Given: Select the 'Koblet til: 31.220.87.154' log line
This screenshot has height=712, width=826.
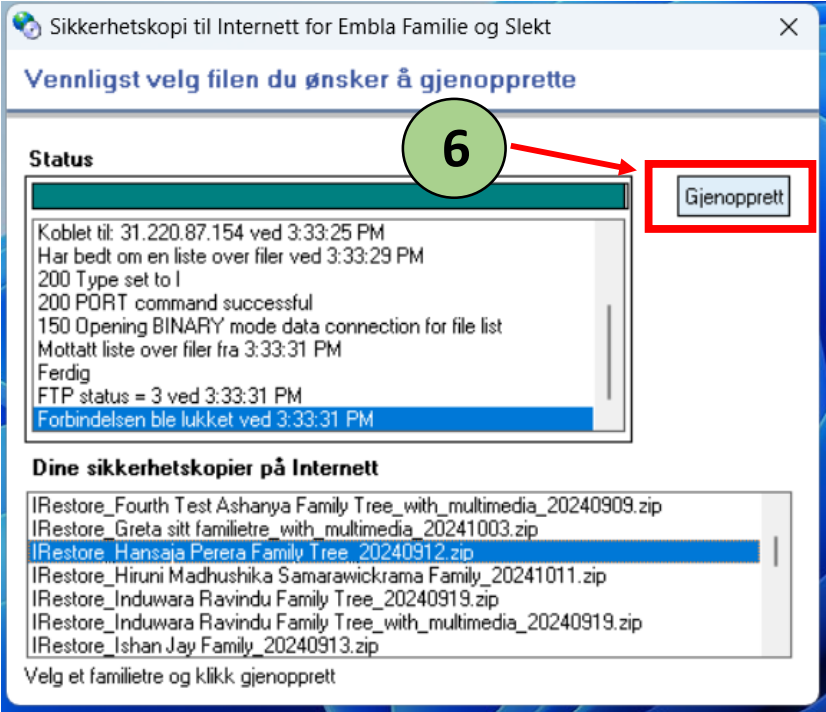Looking at the screenshot, I should tap(210, 233).
